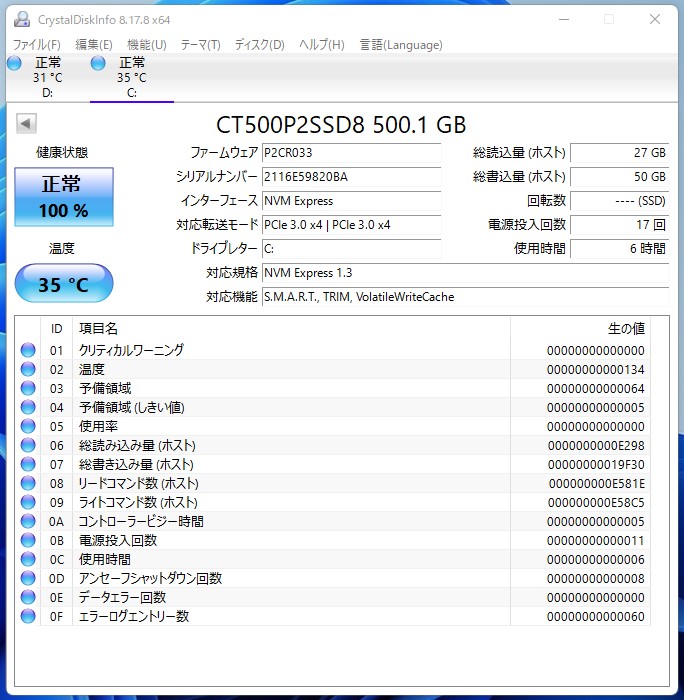The image size is (684, 700).
Task: Click the features field S.M.A.R.T., TRIM, VolatileWriteCache
Action: click(x=465, y=297)
